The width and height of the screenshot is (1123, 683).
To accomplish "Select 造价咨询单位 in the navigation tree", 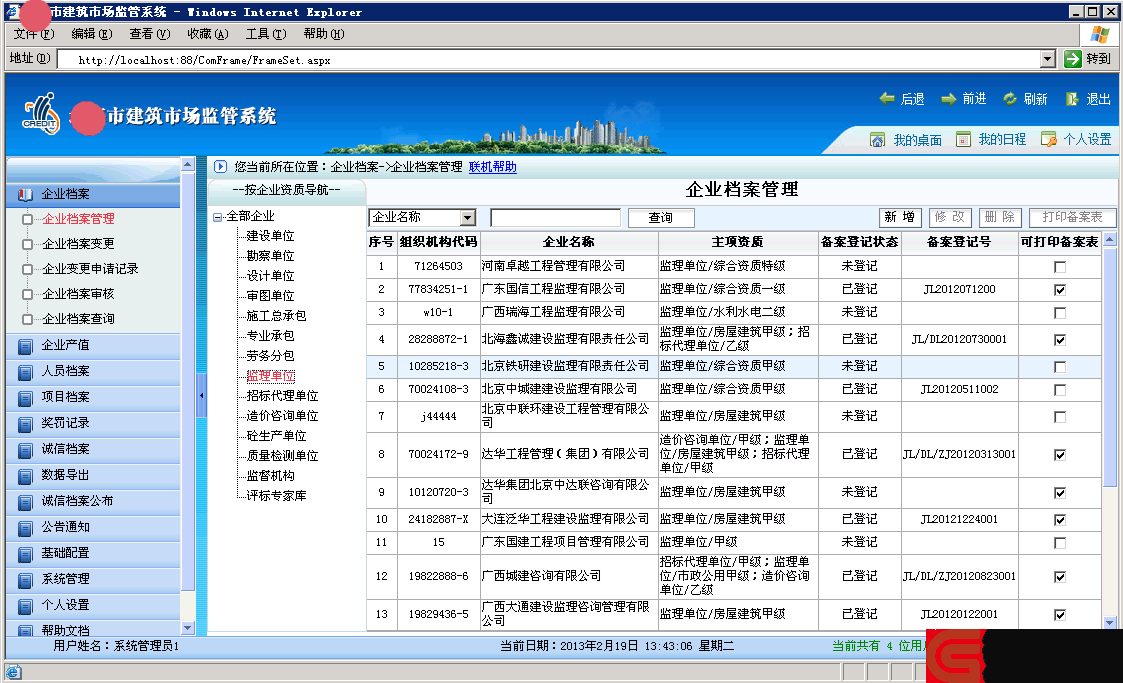I will point(282,416).
